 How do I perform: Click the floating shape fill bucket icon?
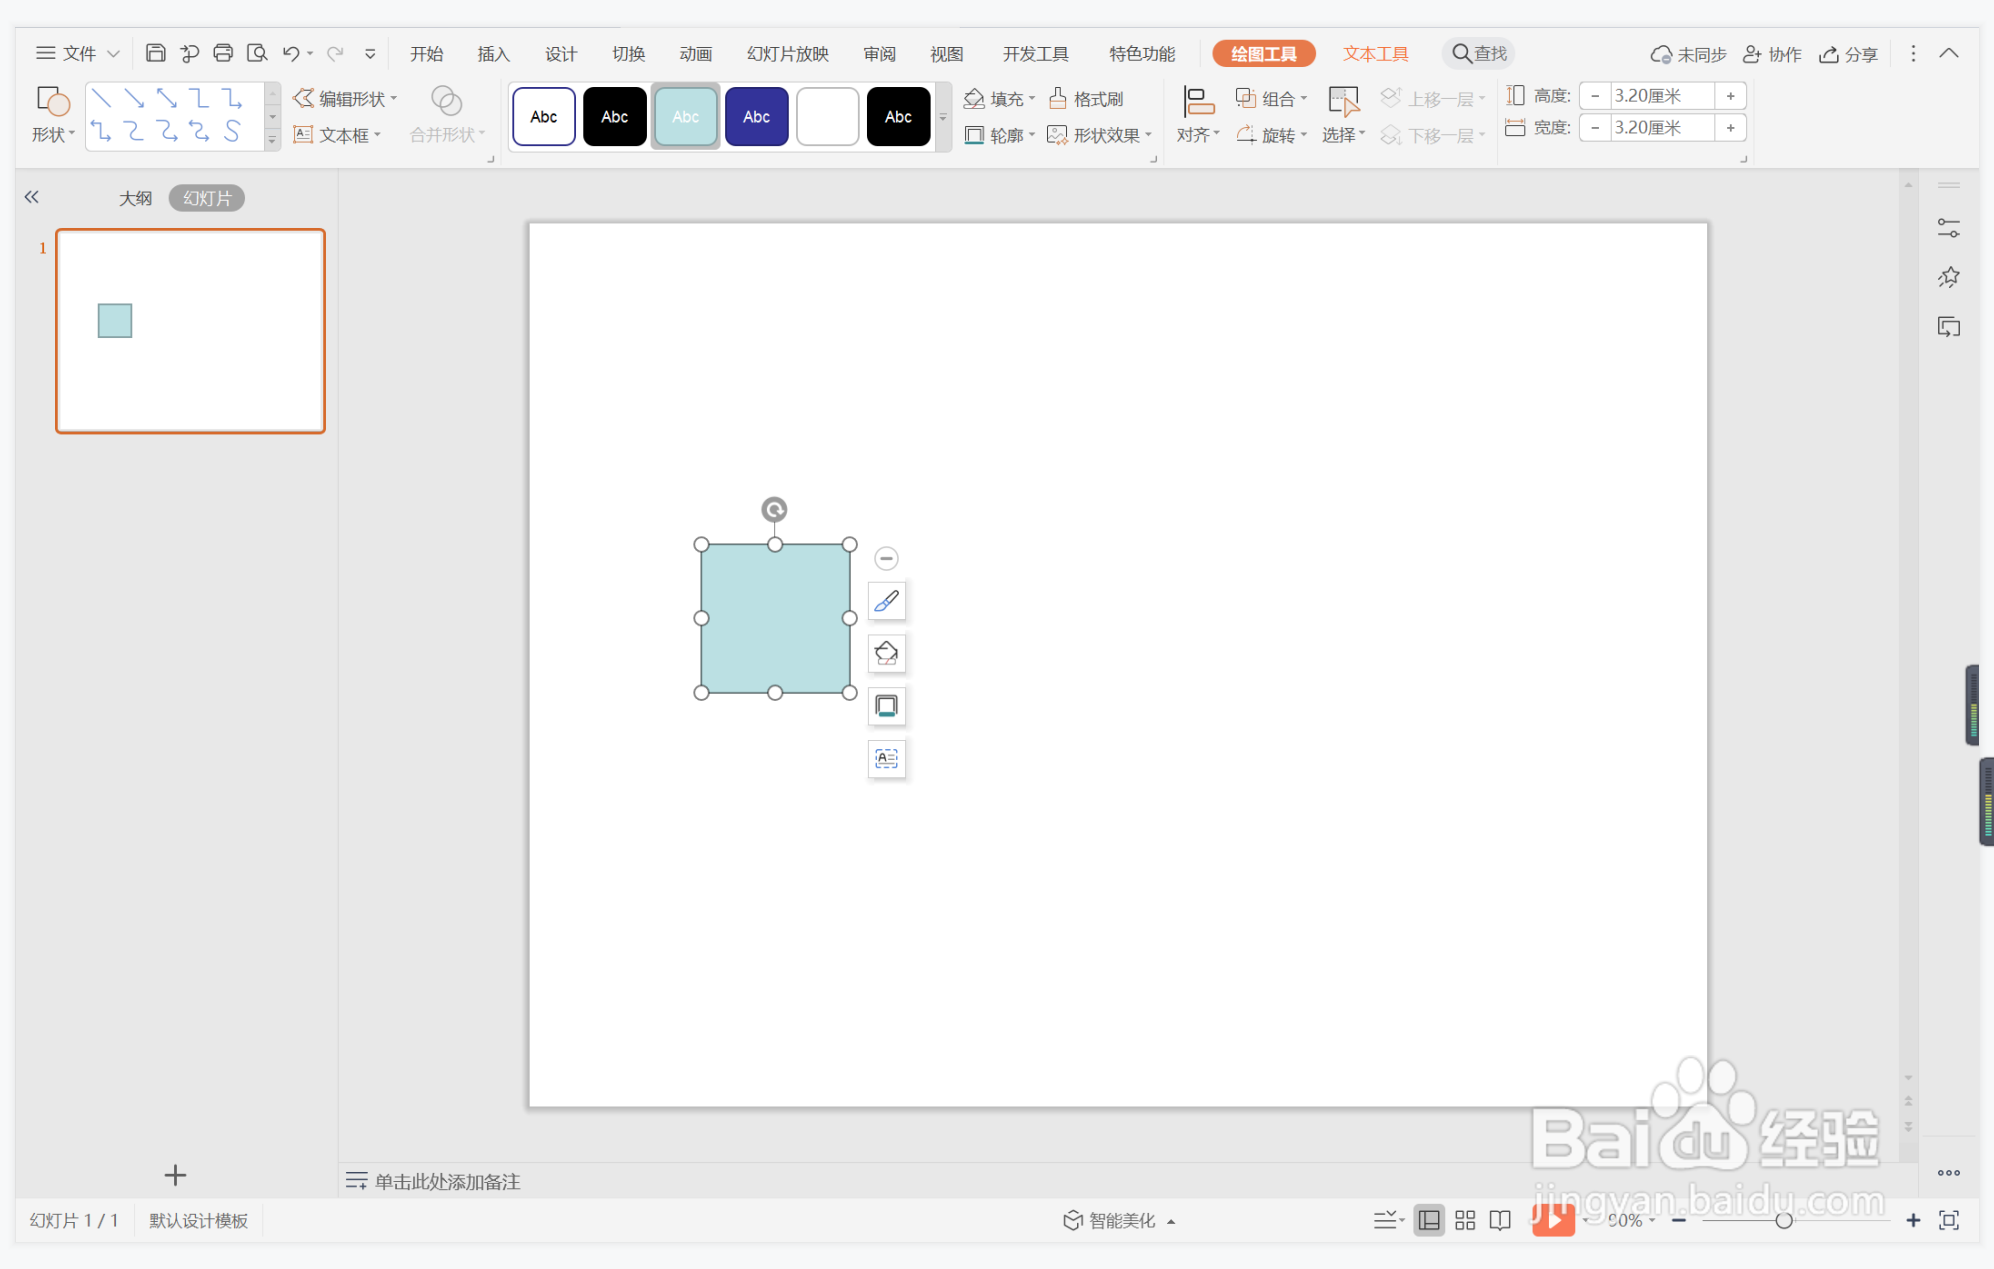click(886, 654)
